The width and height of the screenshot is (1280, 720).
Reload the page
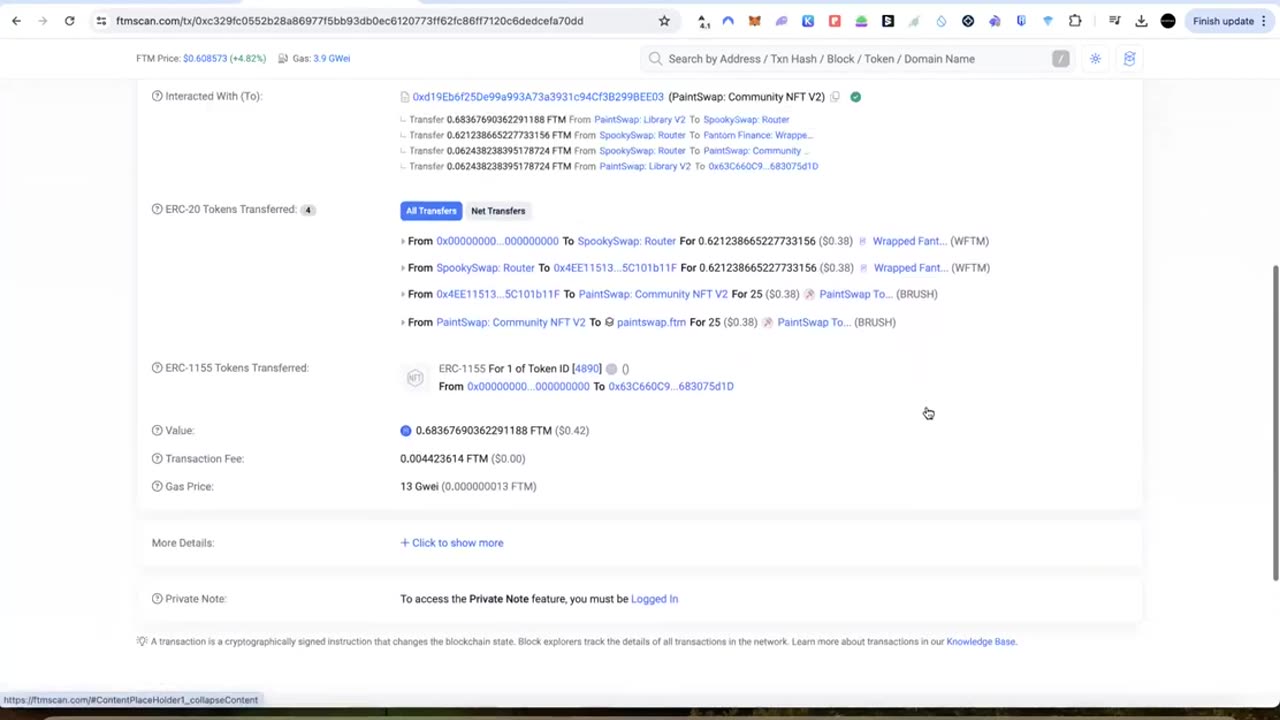(x=69, y=21)
